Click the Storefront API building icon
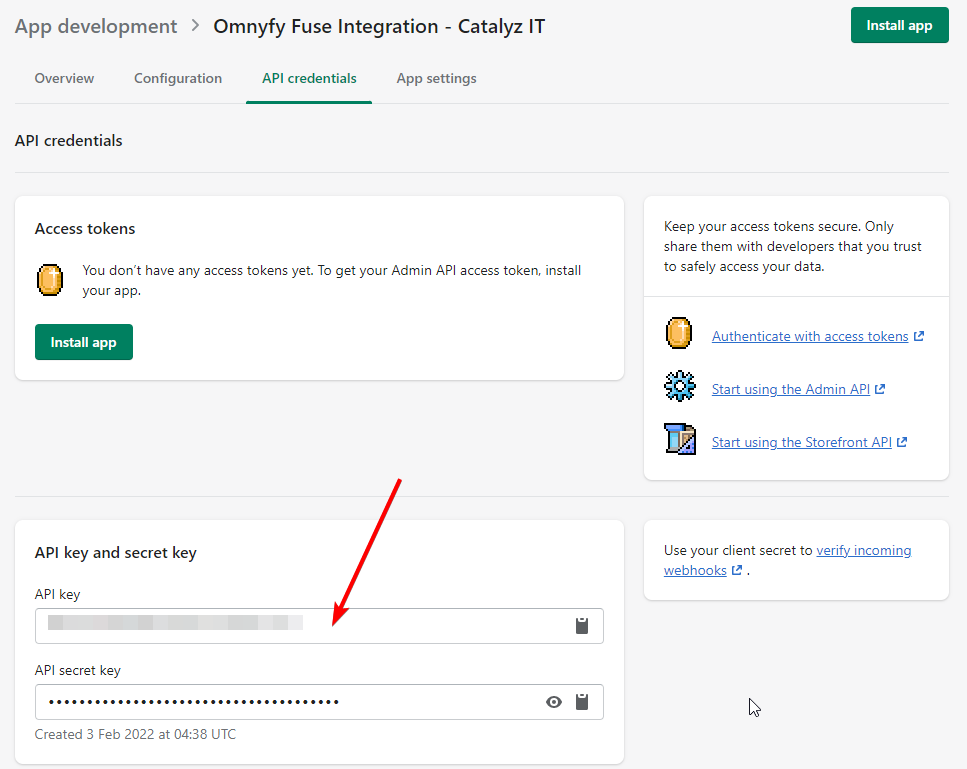Screen dimensions: 967x769 [x=680, y=439]
